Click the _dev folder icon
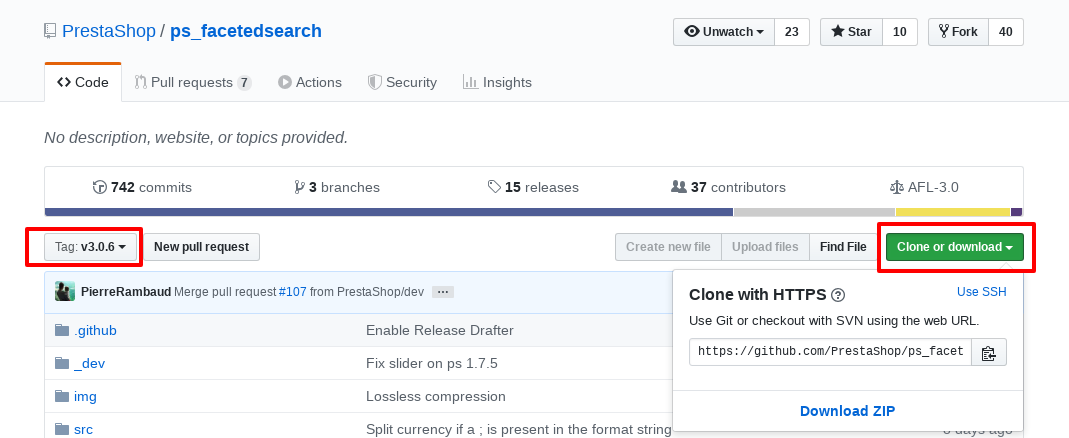Image resolution: width=1069 pixels, height=438 pixels. [62, 363]
